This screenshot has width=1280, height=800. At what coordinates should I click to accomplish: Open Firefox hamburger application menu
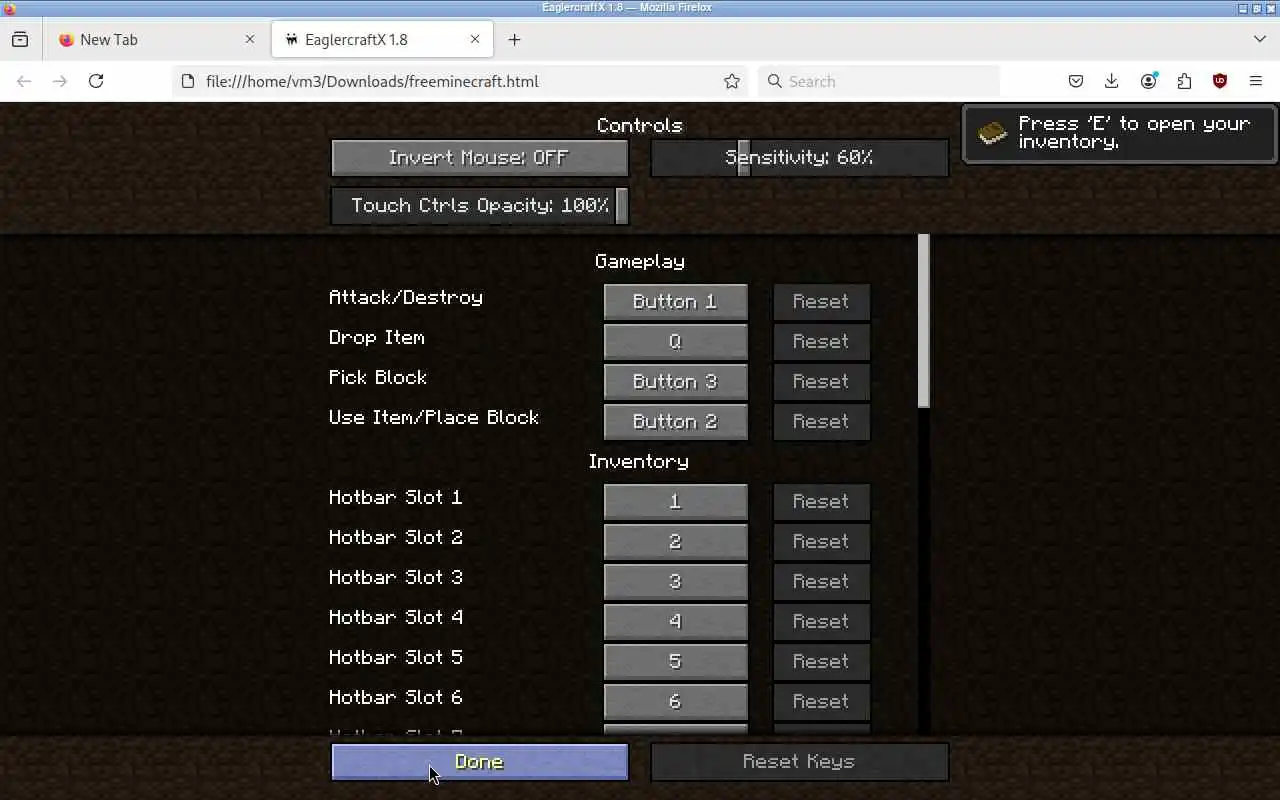[x=1256, y=81]
